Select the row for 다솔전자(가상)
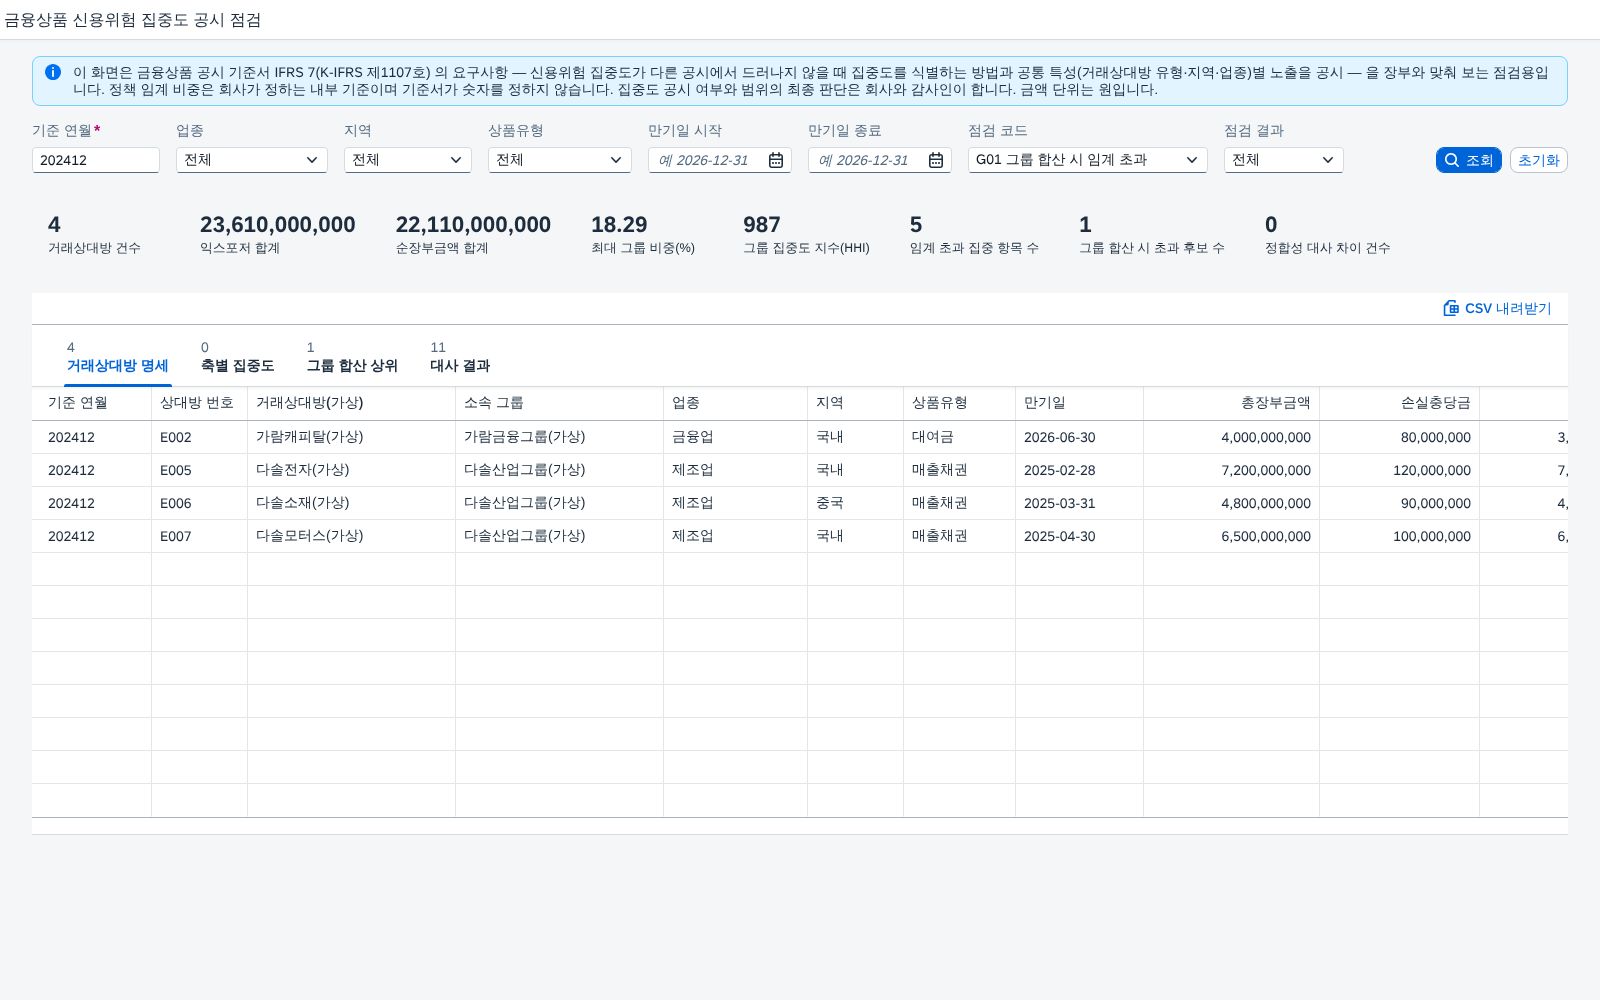Viewport: 1600px width, 1000px height. pyautogui.click(x=800, y=470)
